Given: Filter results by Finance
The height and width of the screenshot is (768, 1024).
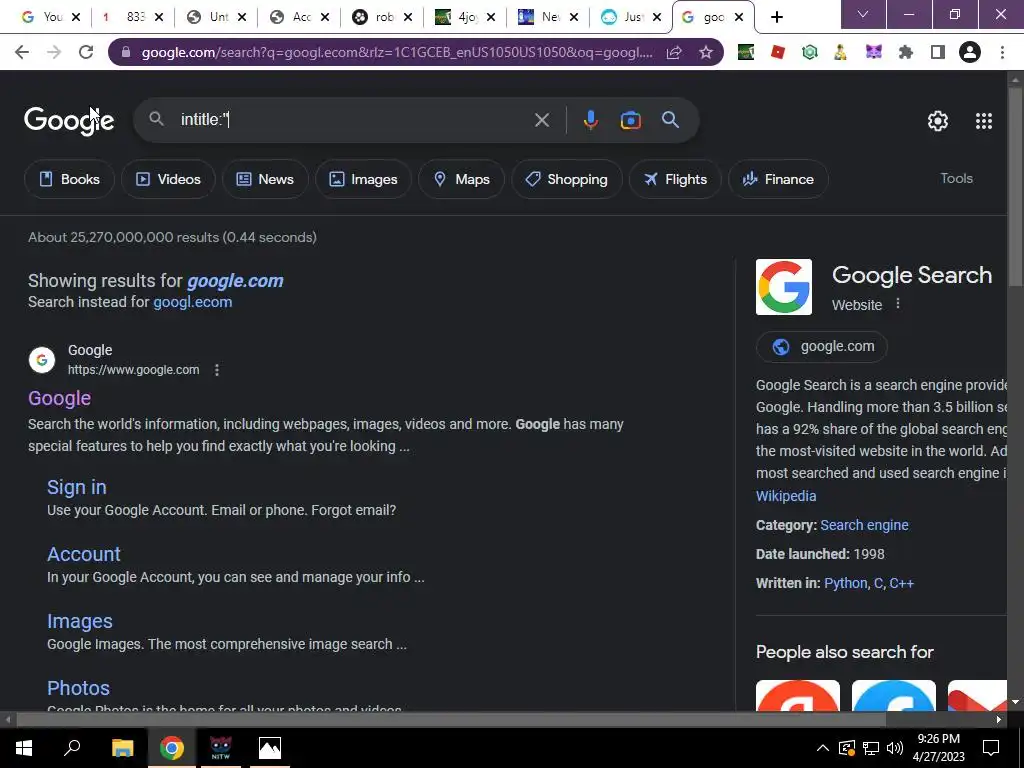Looking at the screenshot, I should [778, 179].
